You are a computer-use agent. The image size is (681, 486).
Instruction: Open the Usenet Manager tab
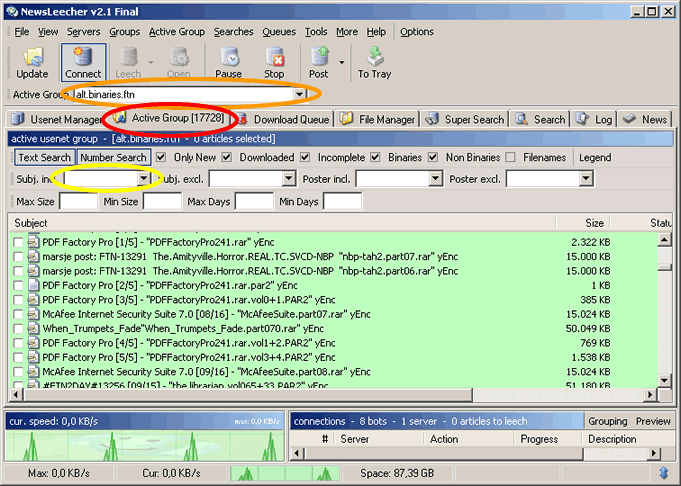point(56,119)
